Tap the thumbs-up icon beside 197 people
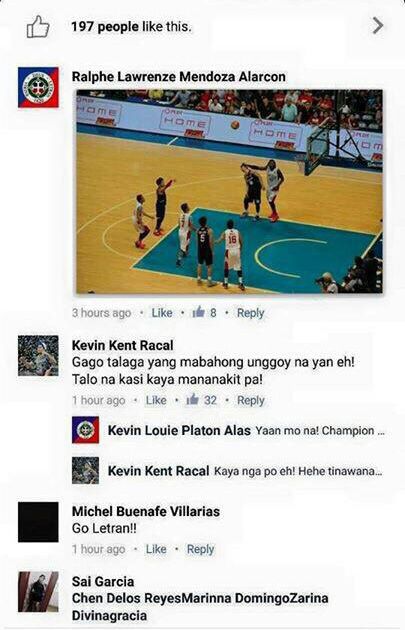This screenshot has width=405, height=630. coord(38,27)
